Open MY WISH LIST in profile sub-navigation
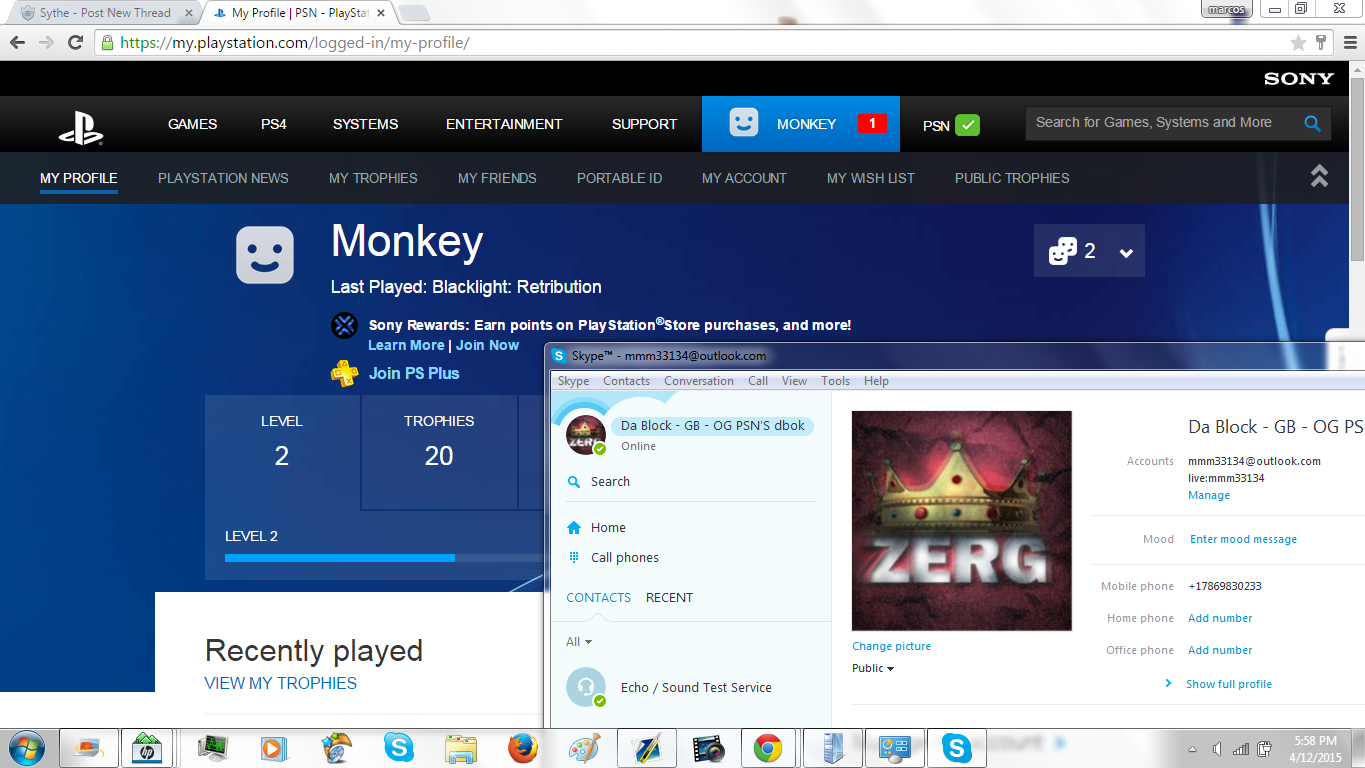Image resolution: width=1365 pixels, height=768 pixels. (871, 178)
